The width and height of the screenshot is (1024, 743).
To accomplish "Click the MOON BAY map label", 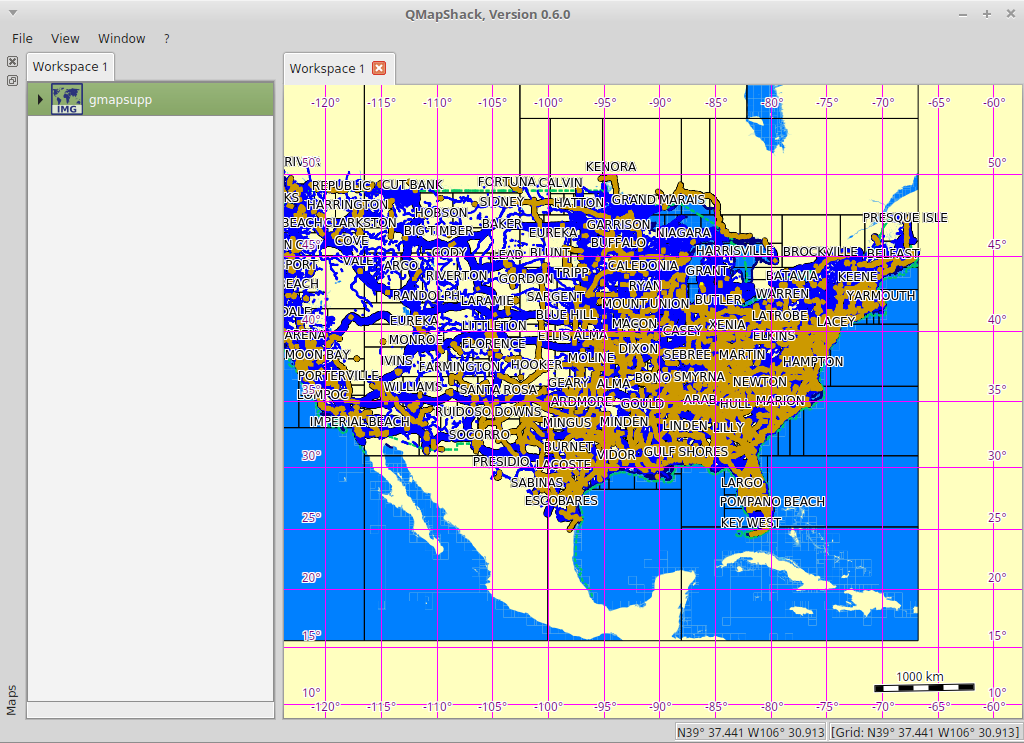I will point(317,355).
